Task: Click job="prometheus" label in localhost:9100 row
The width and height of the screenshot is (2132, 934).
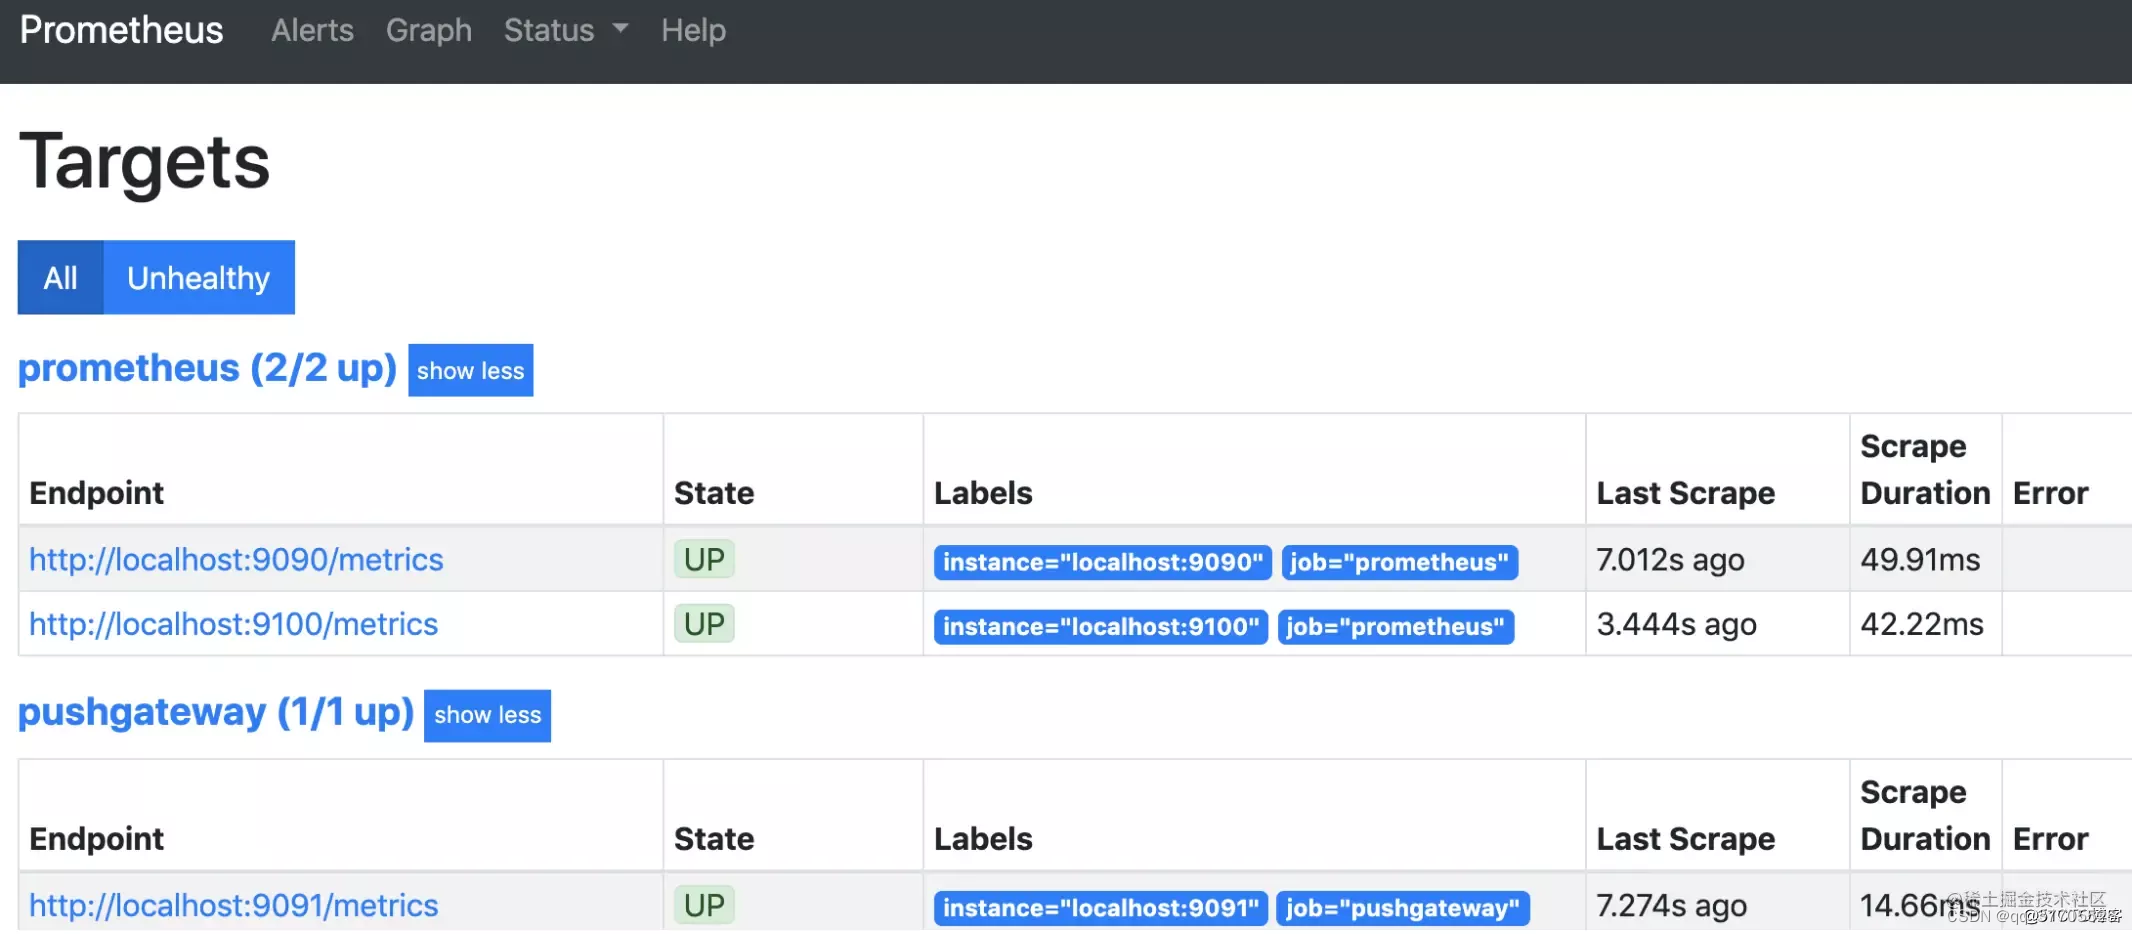Action: coord(1395,627)
